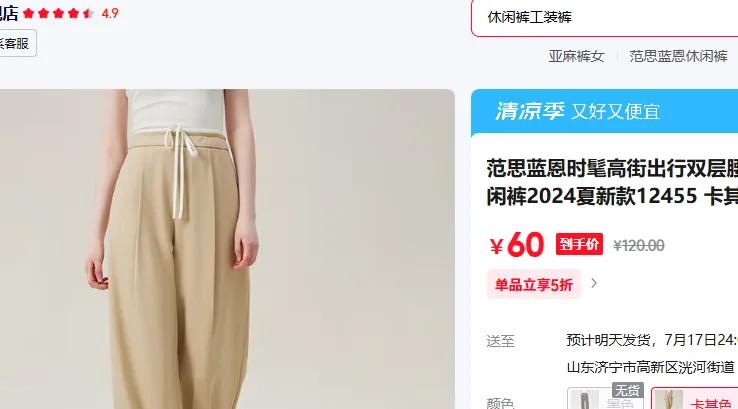Click the 范思蓝恩 product title text
738x409 pixels.
(612, 182)
